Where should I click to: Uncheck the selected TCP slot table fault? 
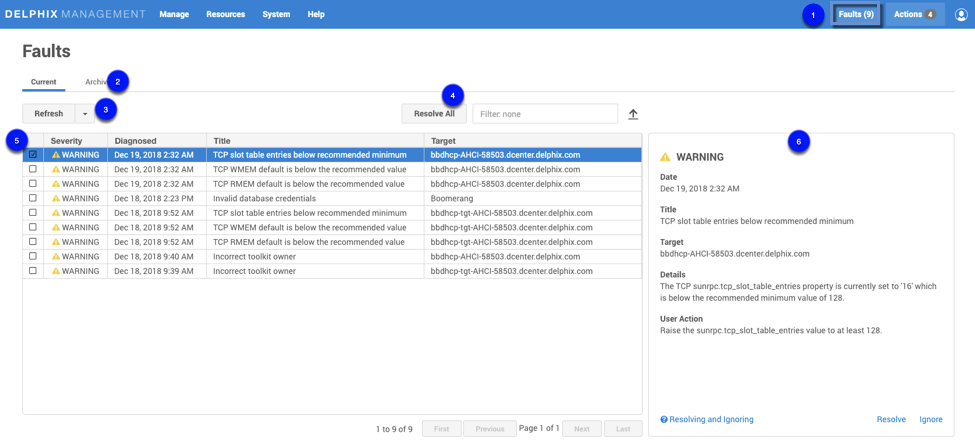click(33, 155)
